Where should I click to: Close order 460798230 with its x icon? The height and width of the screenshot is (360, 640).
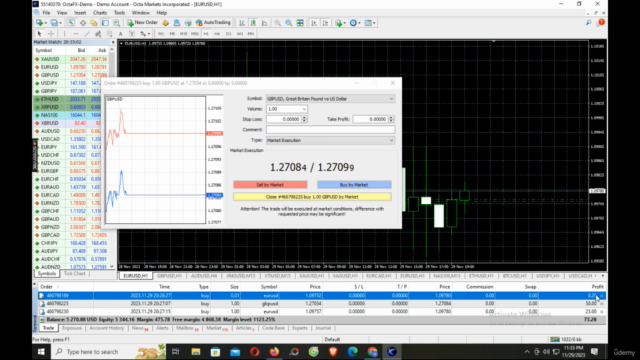[x=602, y=311]
